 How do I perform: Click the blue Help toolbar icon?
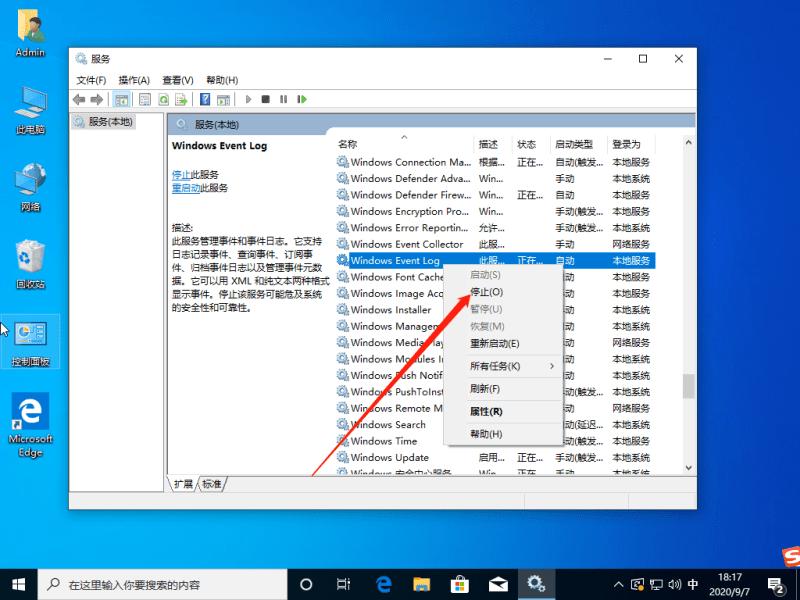[205, 99]
